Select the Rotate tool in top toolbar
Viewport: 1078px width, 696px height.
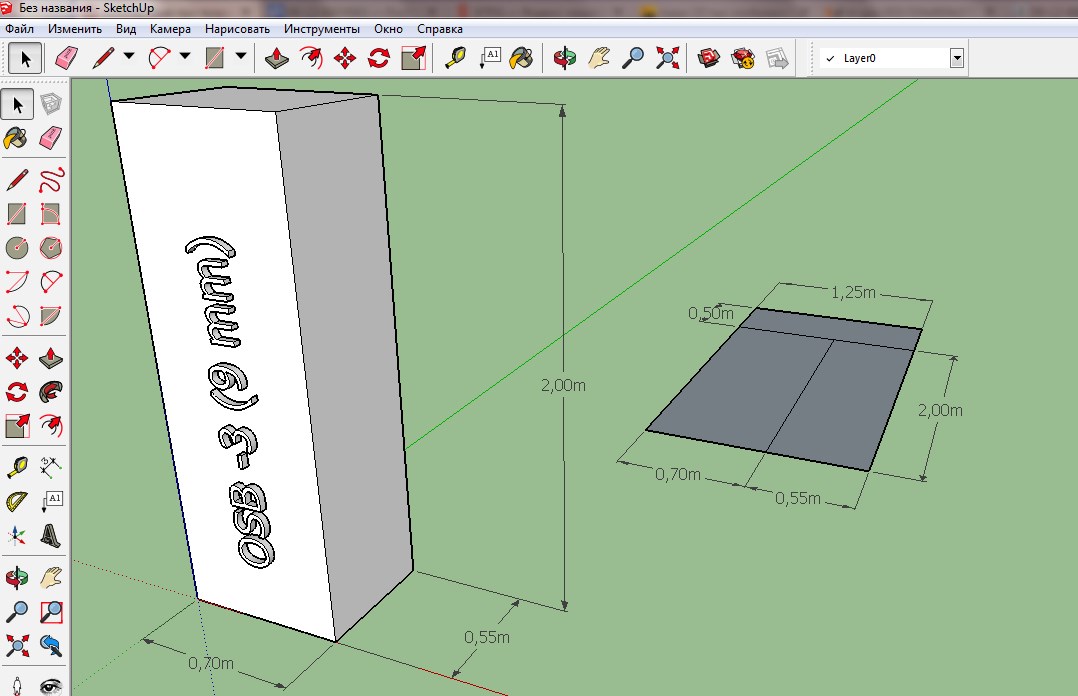tap(379, 58)
